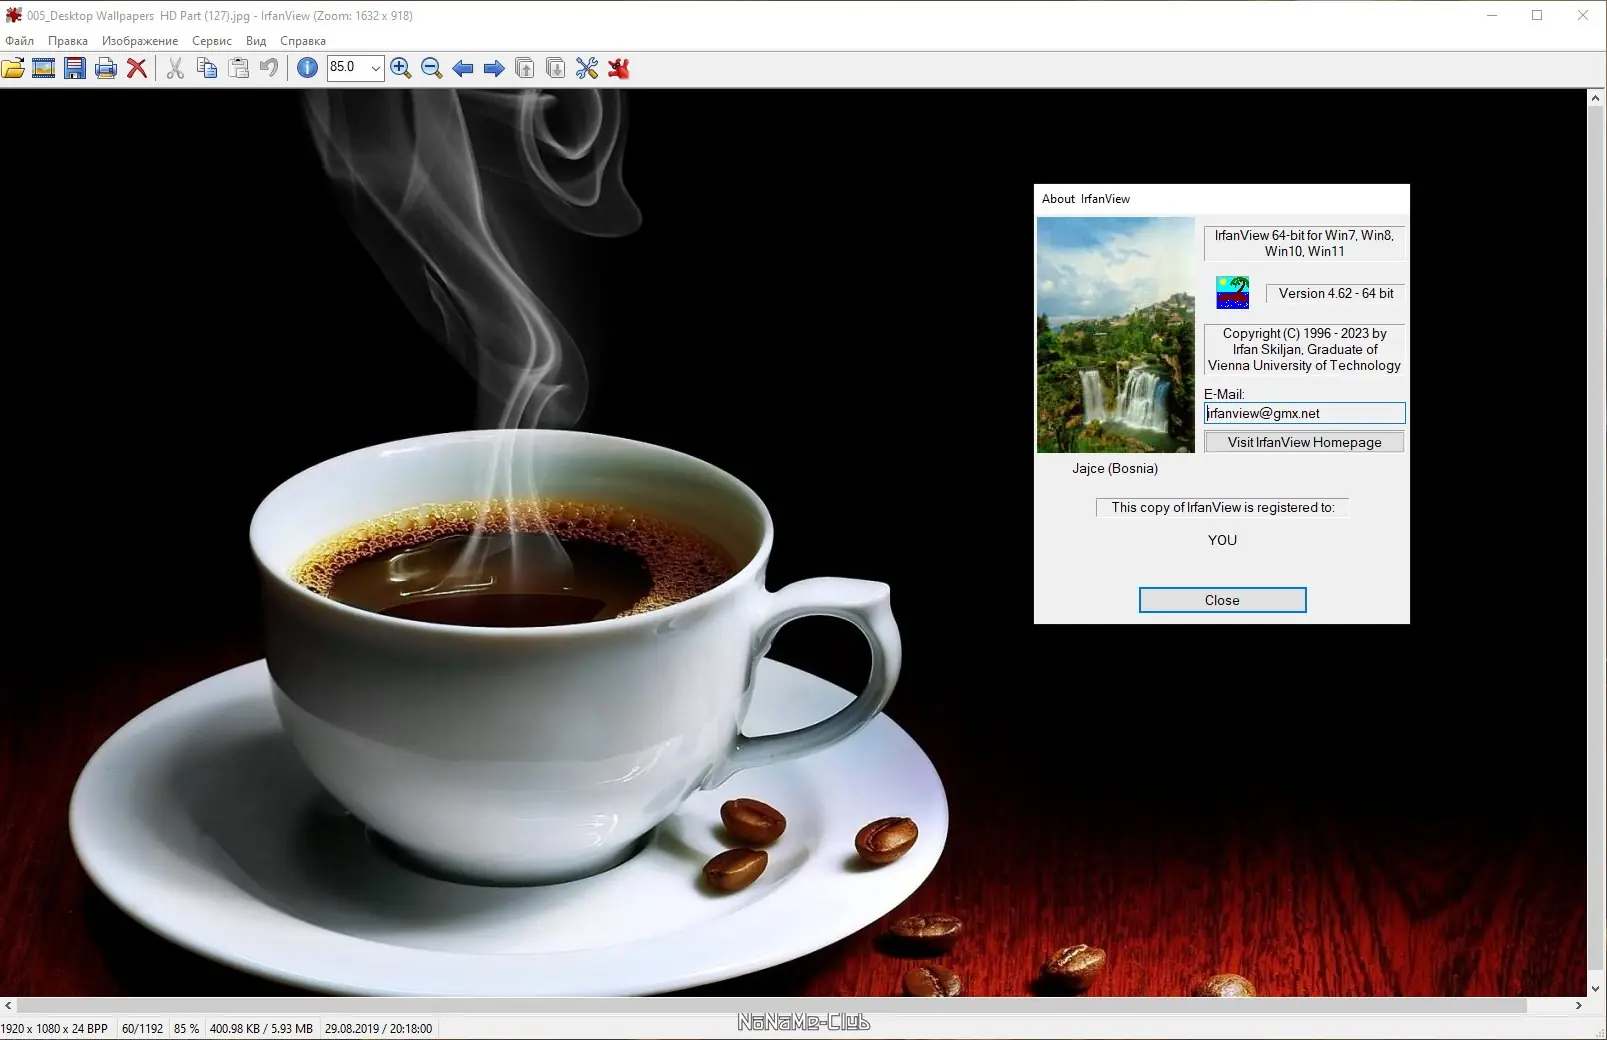This screenshot has width=1607, height=1040.
Task: Click the '60/1192' status bar entry
Action: pyautogui.click(x=142, y=1028)
